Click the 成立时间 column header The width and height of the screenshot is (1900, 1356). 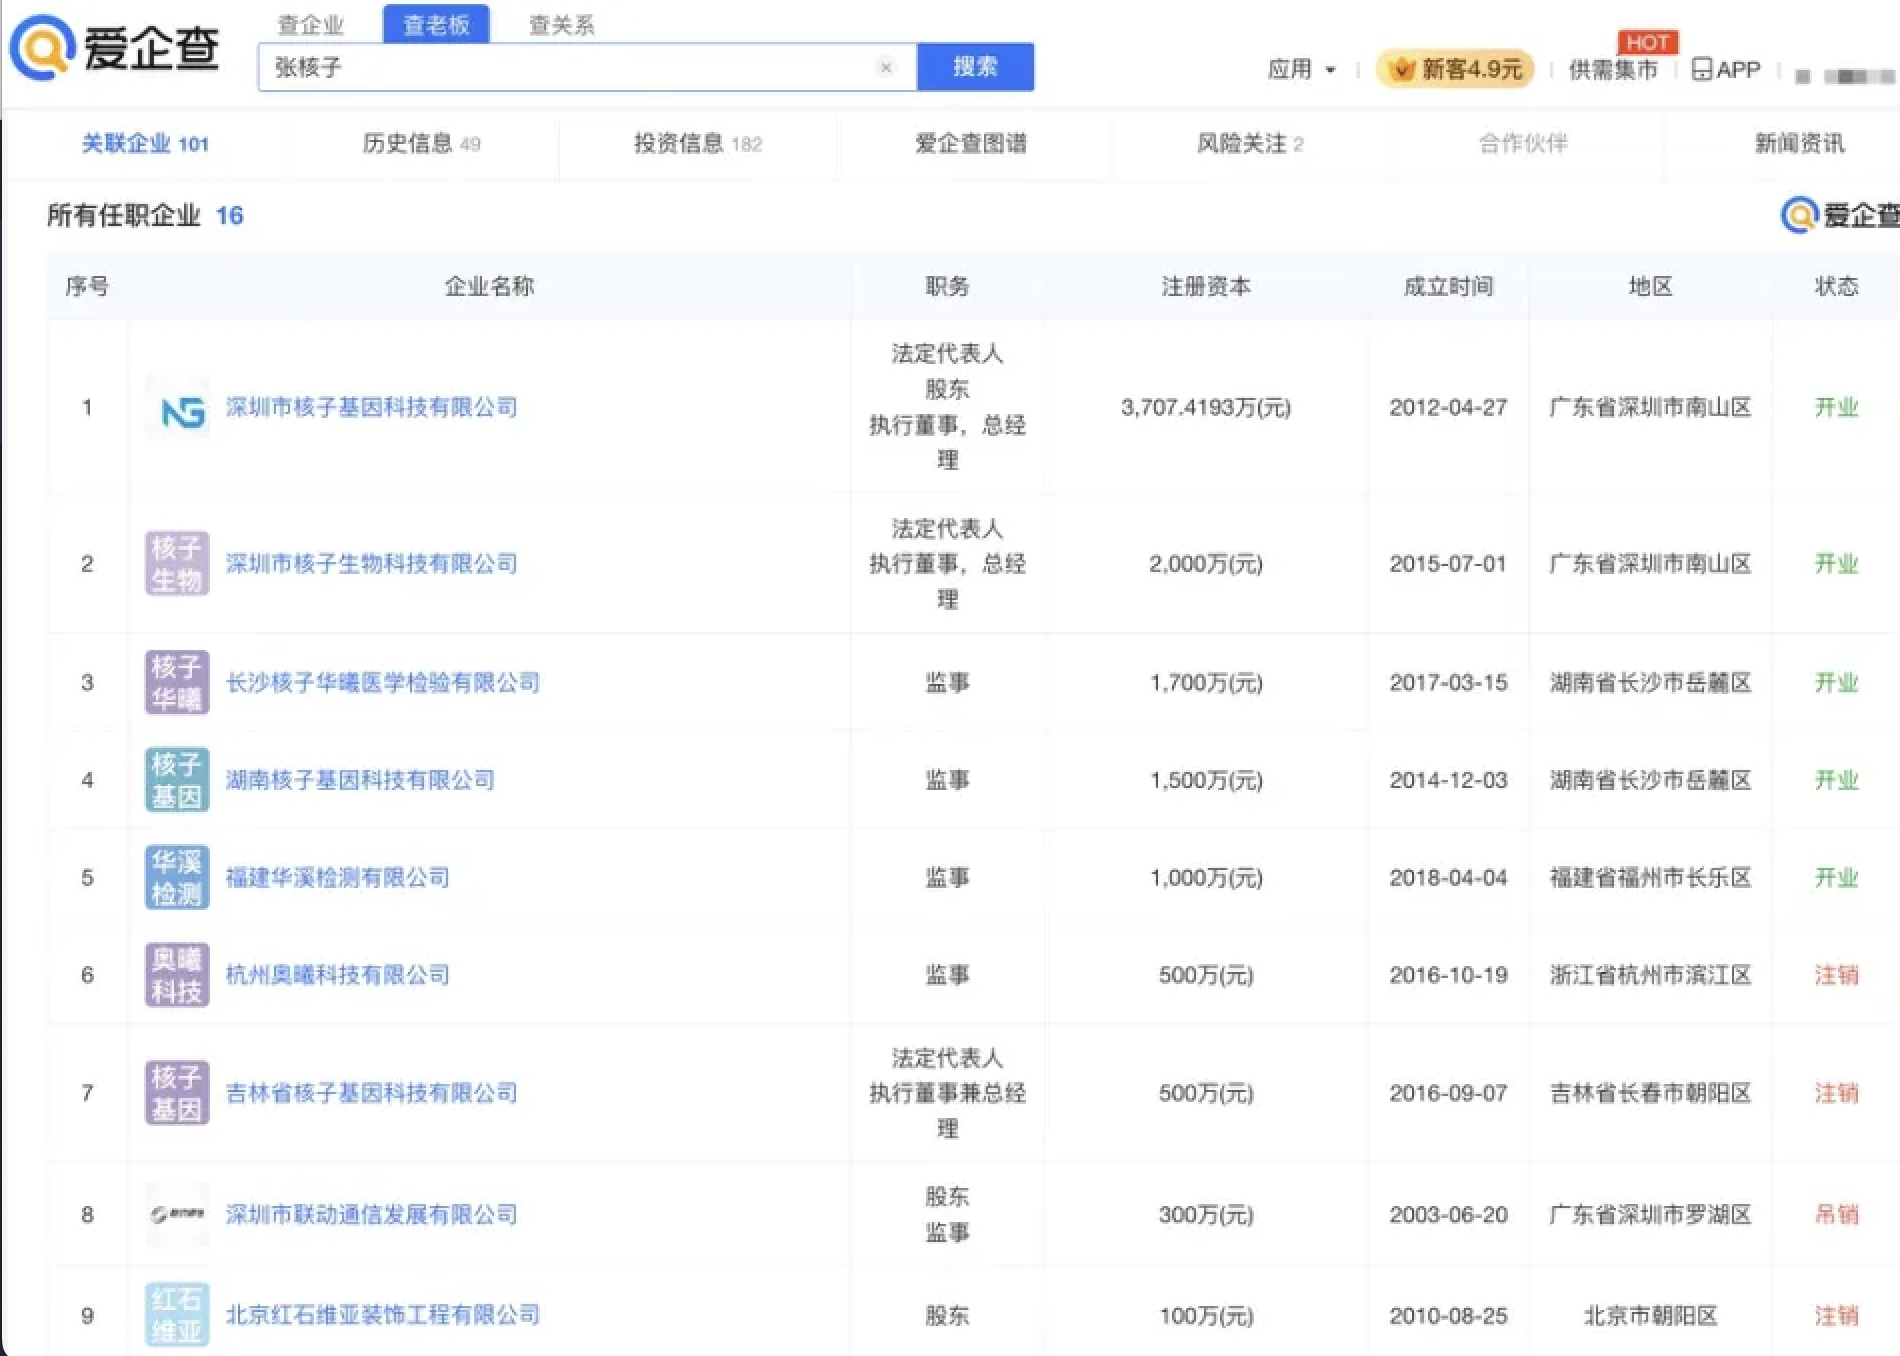point(1448,286)
